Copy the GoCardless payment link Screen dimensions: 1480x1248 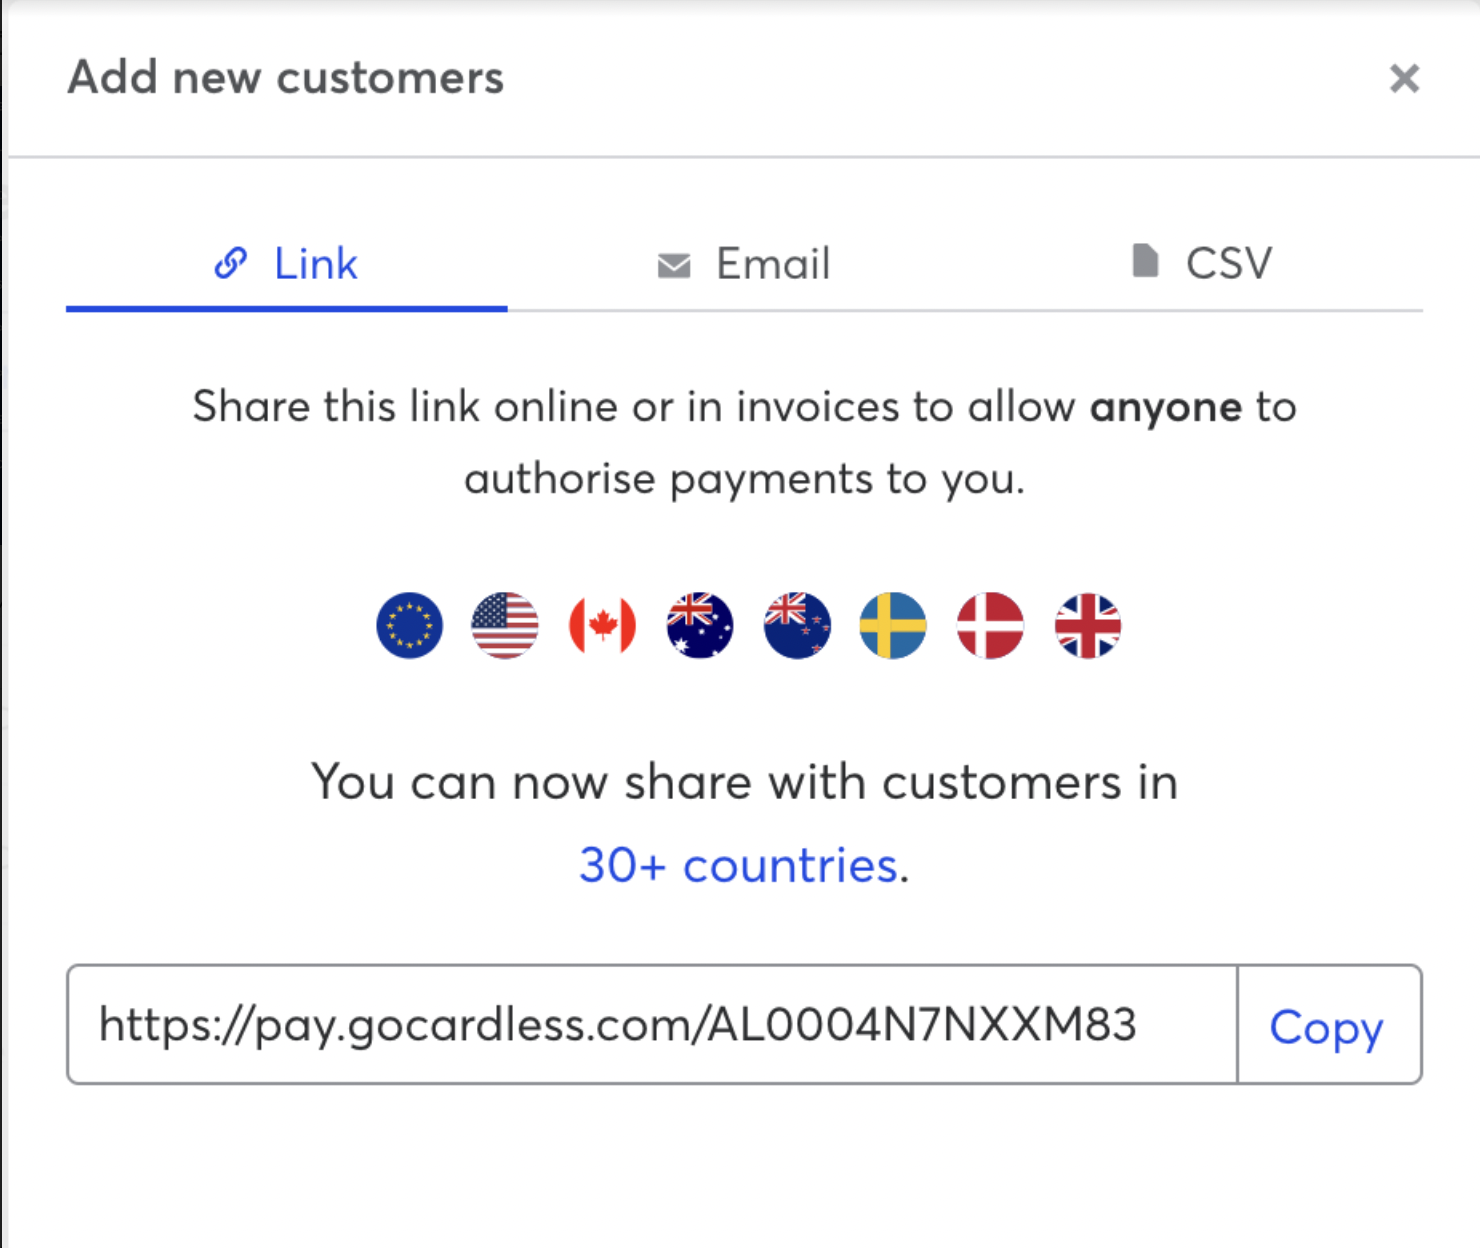[1328, 1025]
